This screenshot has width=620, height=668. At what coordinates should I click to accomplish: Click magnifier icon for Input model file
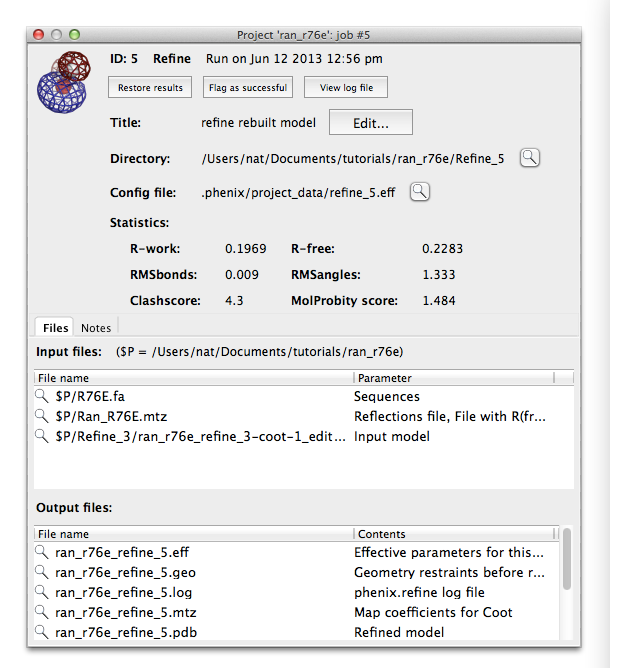click(42, 436)
